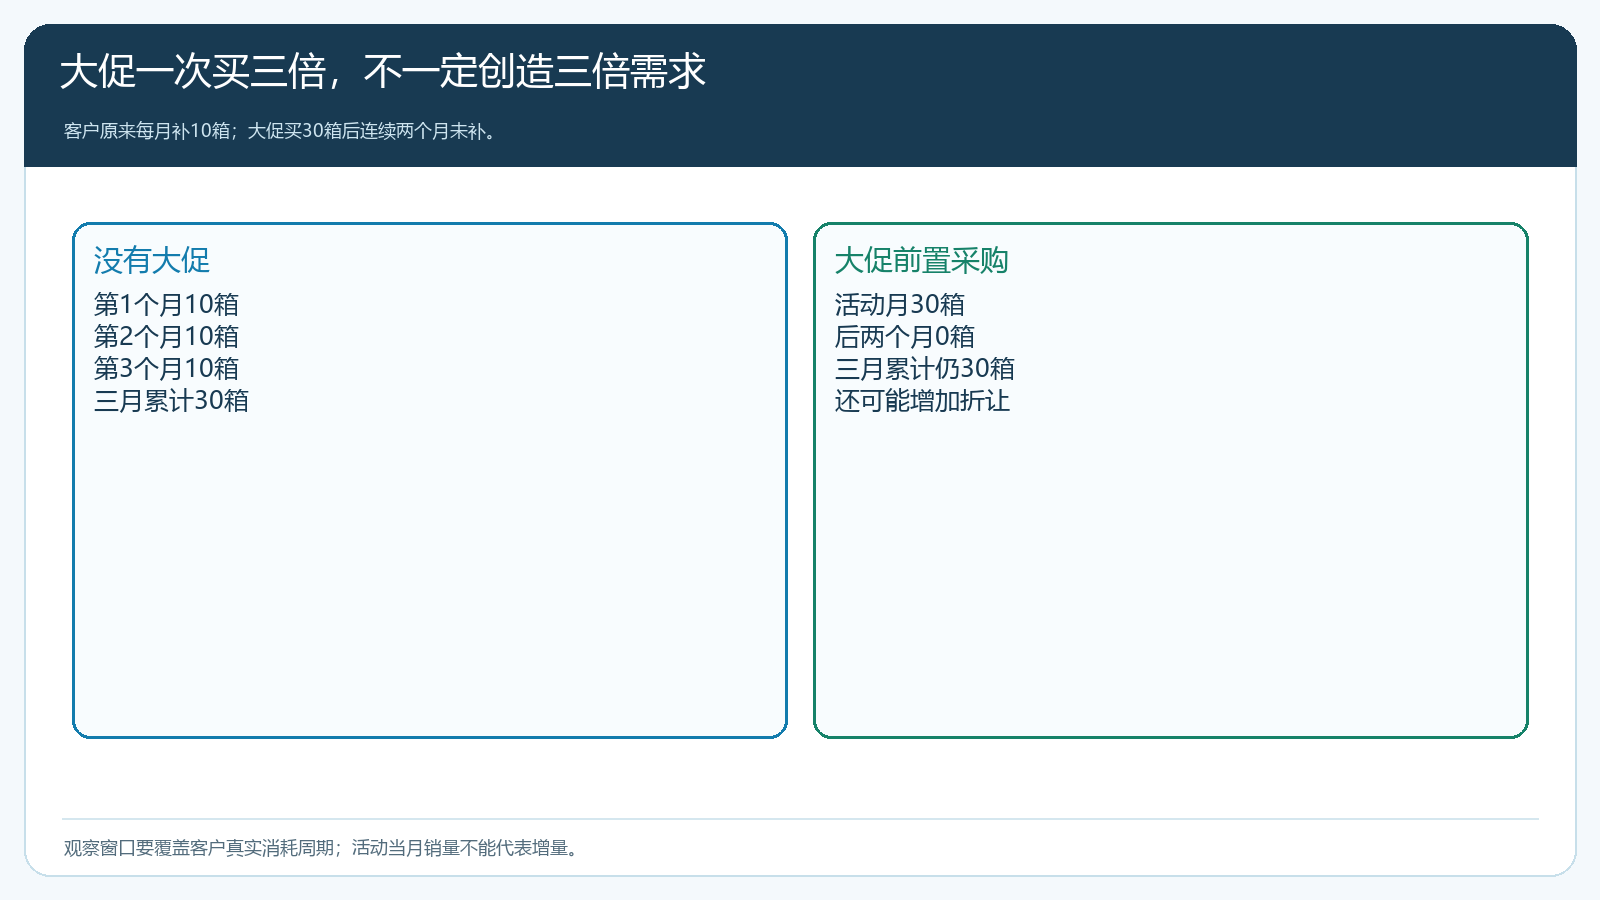Select the line 活动月30箱
The image size is (1600, 900).
pos(900,304)
